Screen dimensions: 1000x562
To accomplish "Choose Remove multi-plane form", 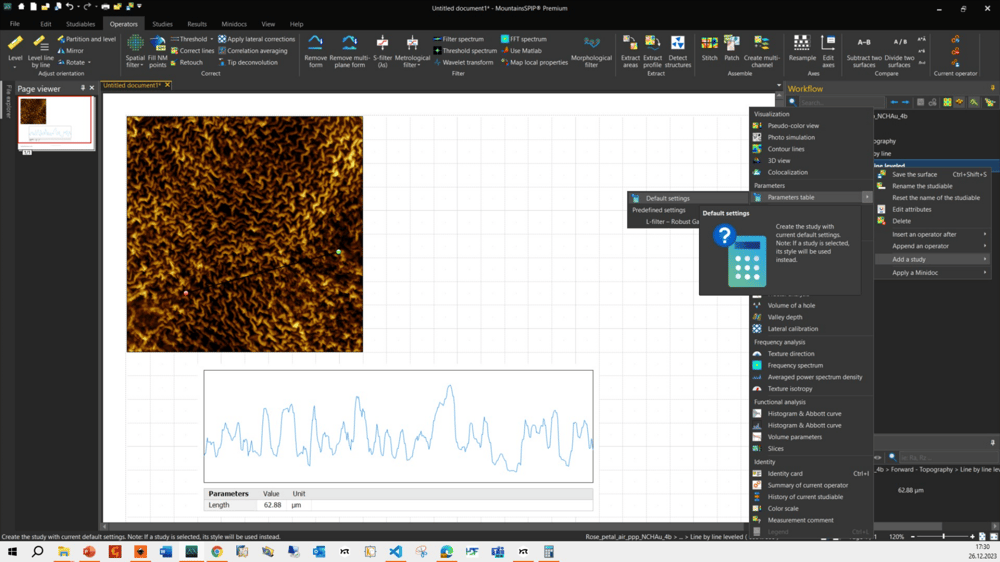I will (349, 51).
